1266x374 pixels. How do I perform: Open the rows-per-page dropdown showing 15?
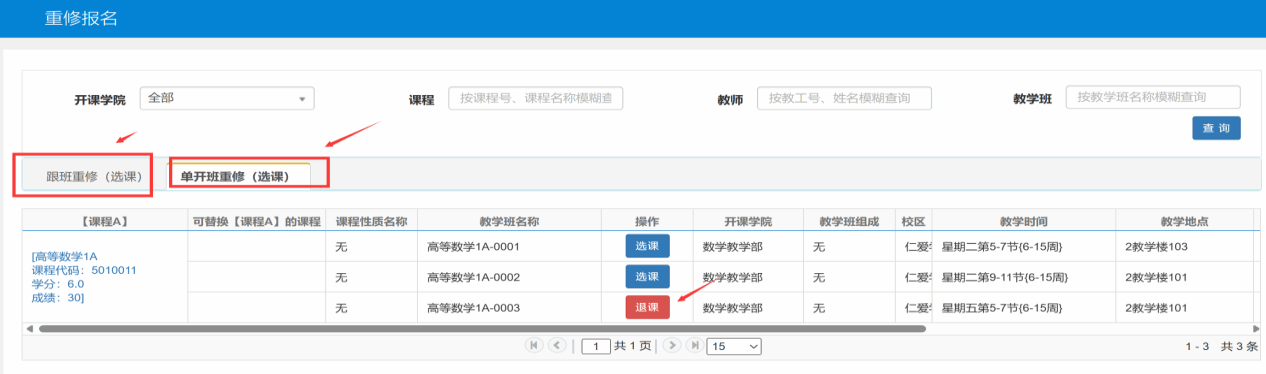(x=734, y=346)
